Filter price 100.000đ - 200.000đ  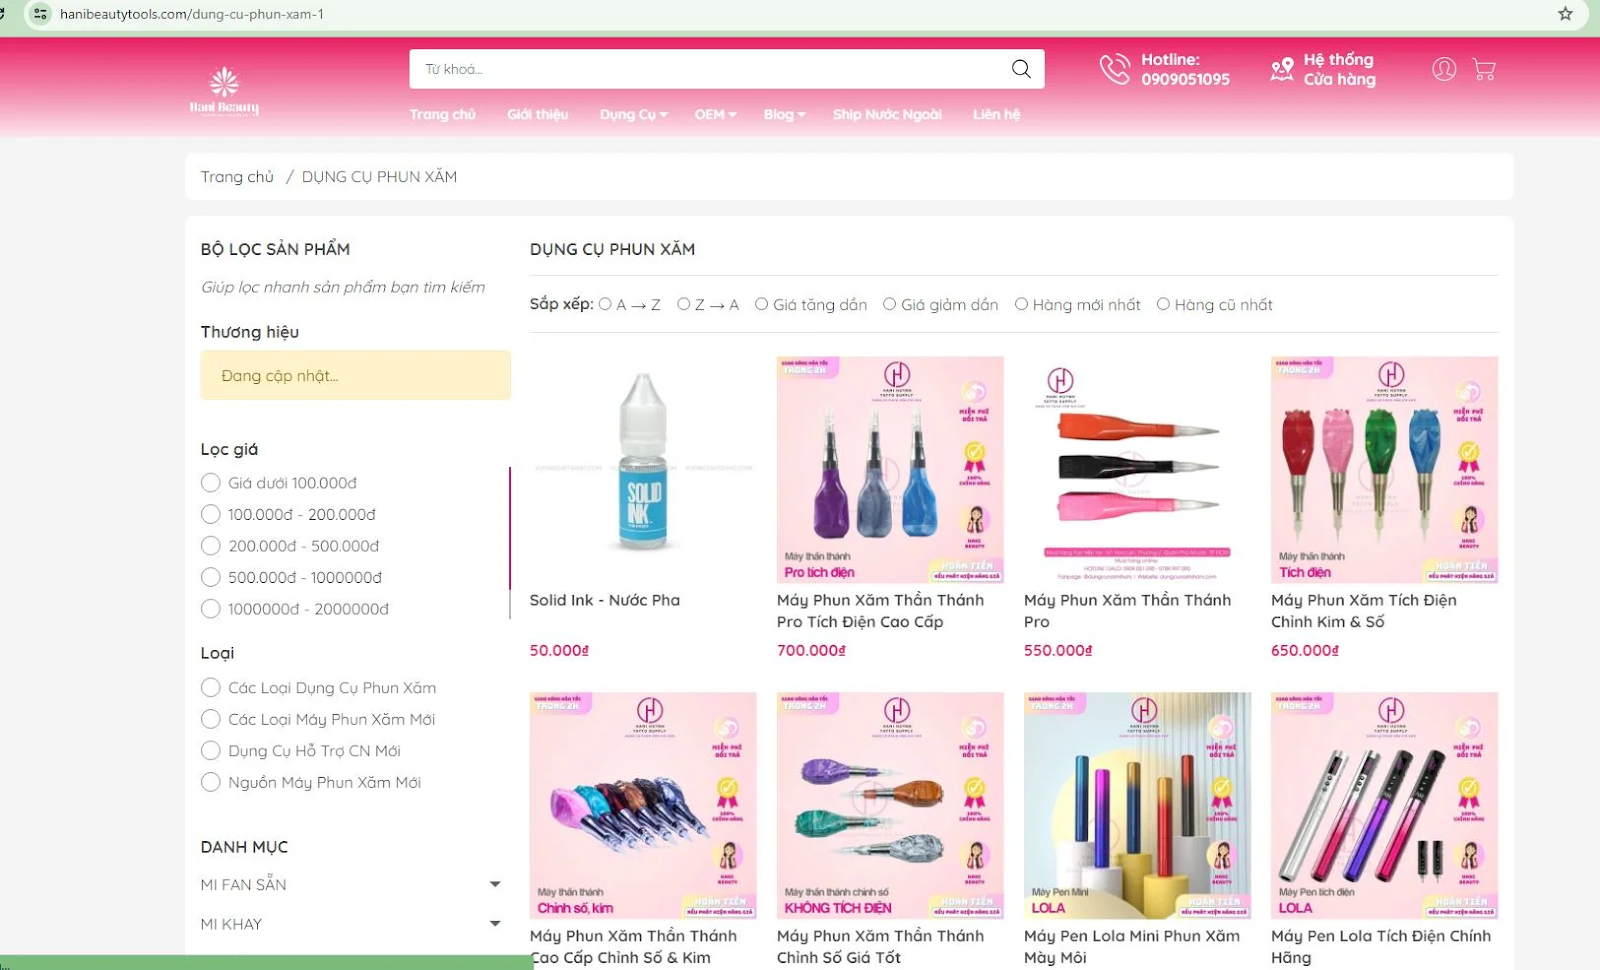[x=210, y=514]
